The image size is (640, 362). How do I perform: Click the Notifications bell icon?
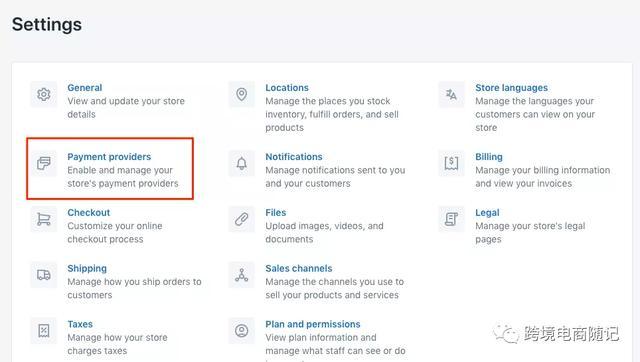click(x=242, y=163)
